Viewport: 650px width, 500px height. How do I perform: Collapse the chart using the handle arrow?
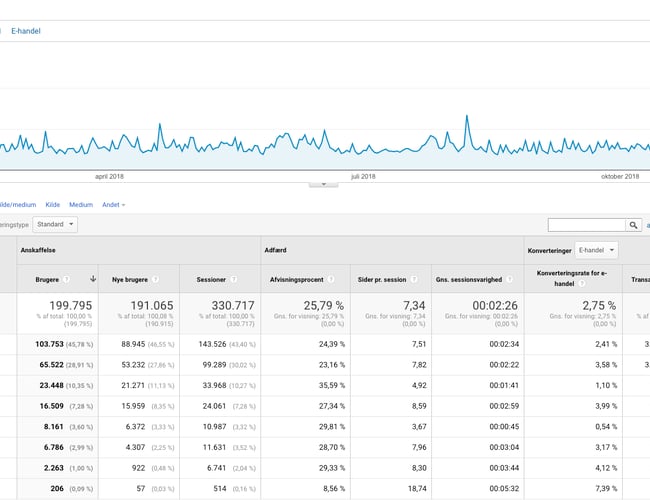tap(323, 184)
